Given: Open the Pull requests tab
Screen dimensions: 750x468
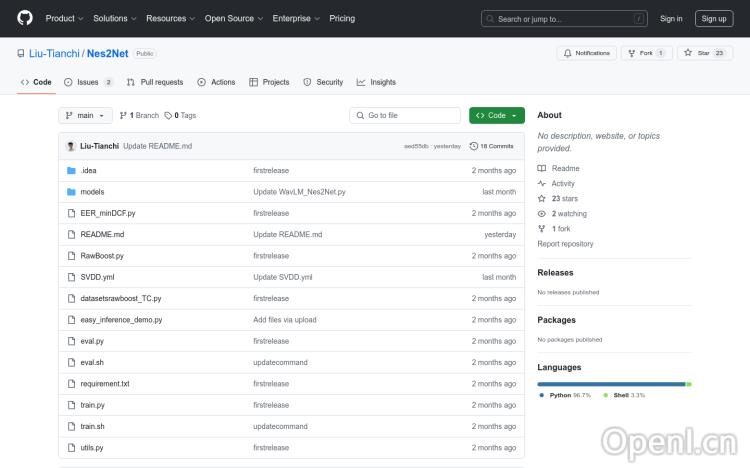Looking at the screenshot, I should (155, 82).
